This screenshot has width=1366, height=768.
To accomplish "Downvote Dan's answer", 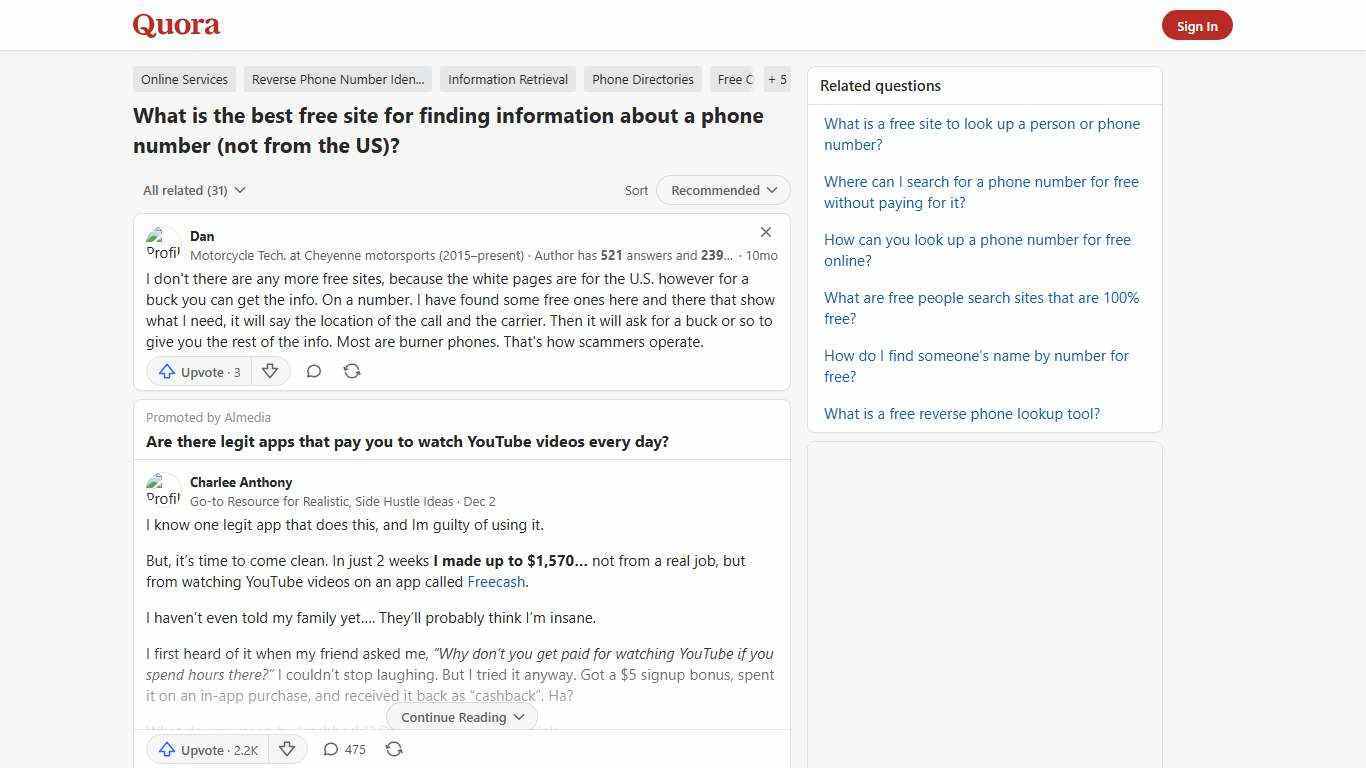I will [x=270, y=371].
